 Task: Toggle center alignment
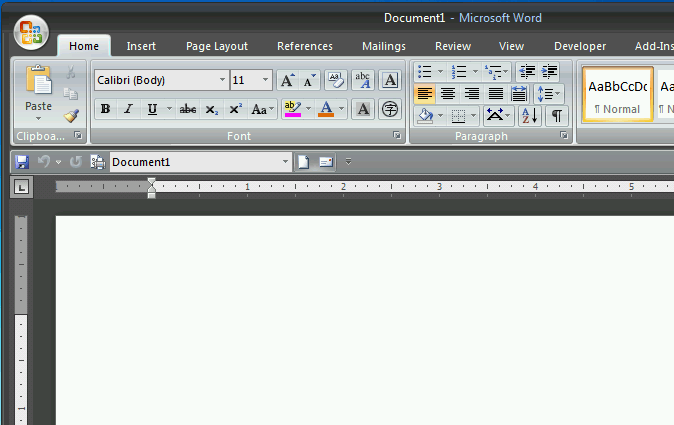[448, 94]
